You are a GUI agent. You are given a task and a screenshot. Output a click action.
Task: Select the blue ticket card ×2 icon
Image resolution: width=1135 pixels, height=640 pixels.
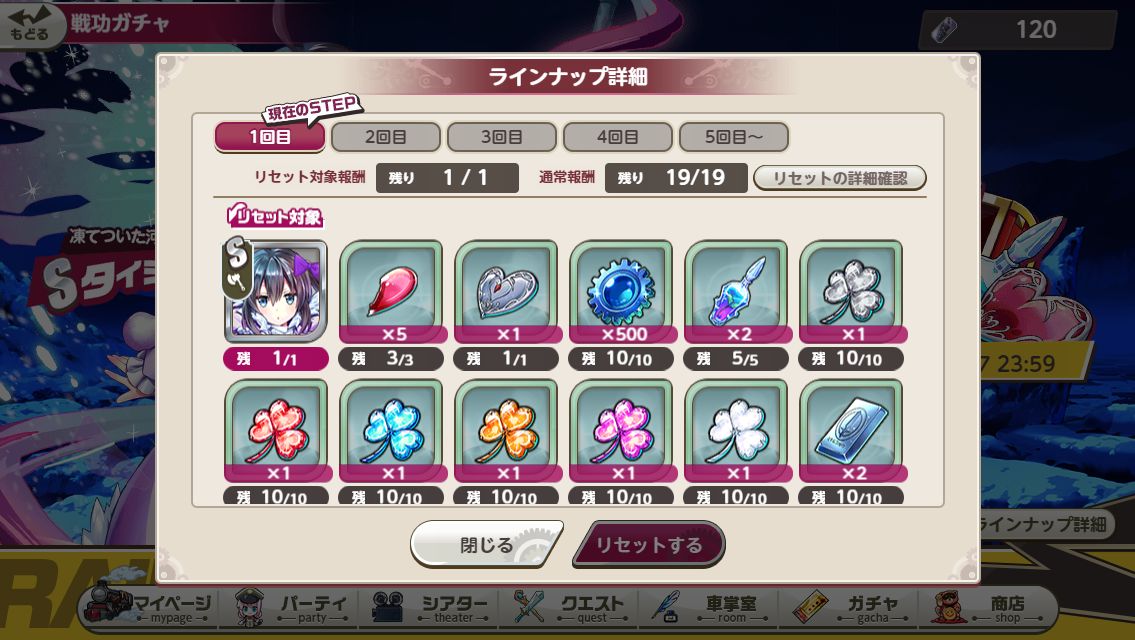click(x=851, y=430)
